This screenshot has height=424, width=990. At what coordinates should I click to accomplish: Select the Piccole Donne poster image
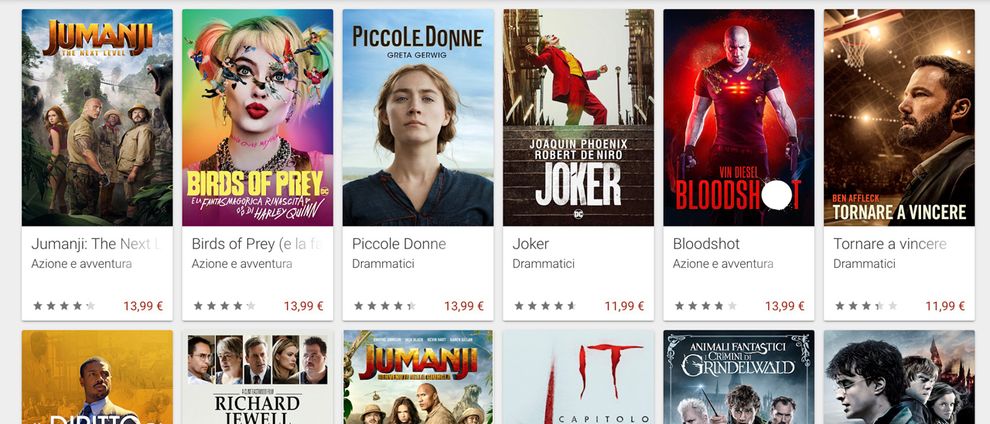pyautogui.click(x=418, y=117)
